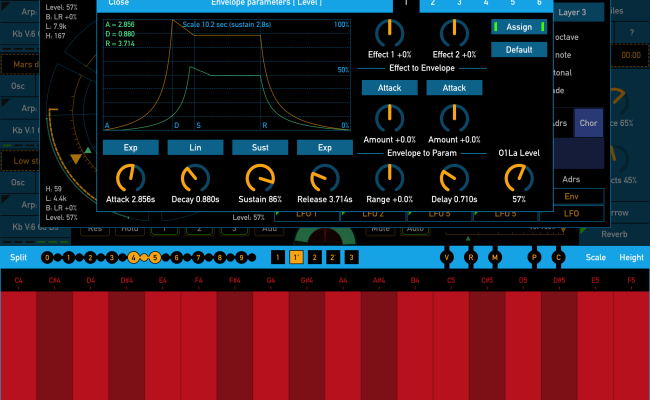Change the release curve type Exp

click(x=325, y=148)
